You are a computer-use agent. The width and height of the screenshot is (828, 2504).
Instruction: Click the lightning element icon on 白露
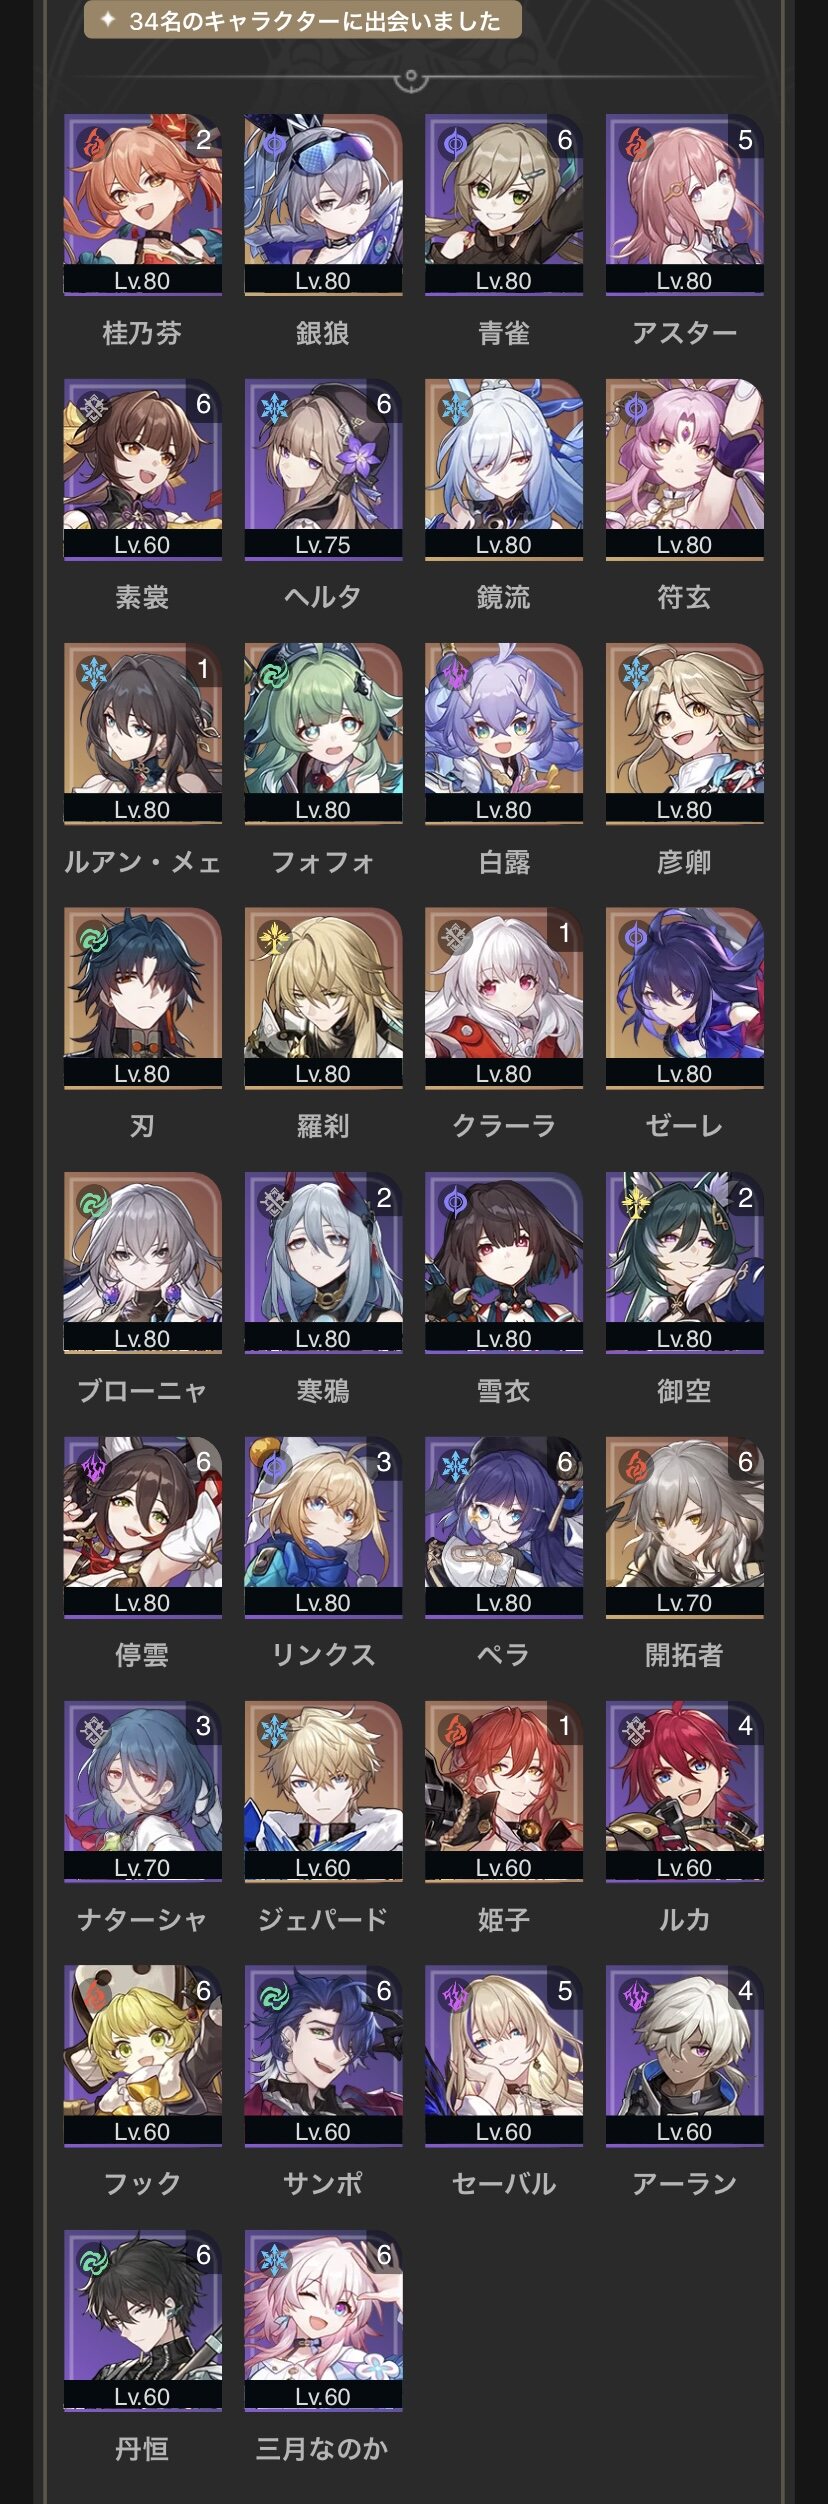tap(455, 672)
